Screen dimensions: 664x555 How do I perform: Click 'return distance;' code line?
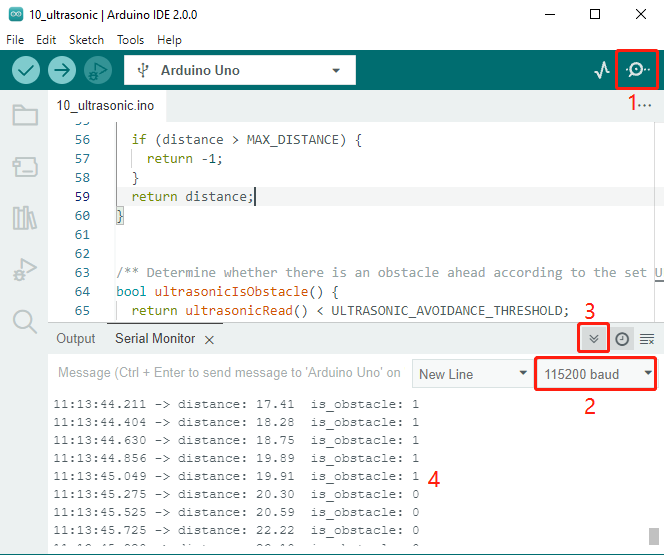[x=192, y=196]
